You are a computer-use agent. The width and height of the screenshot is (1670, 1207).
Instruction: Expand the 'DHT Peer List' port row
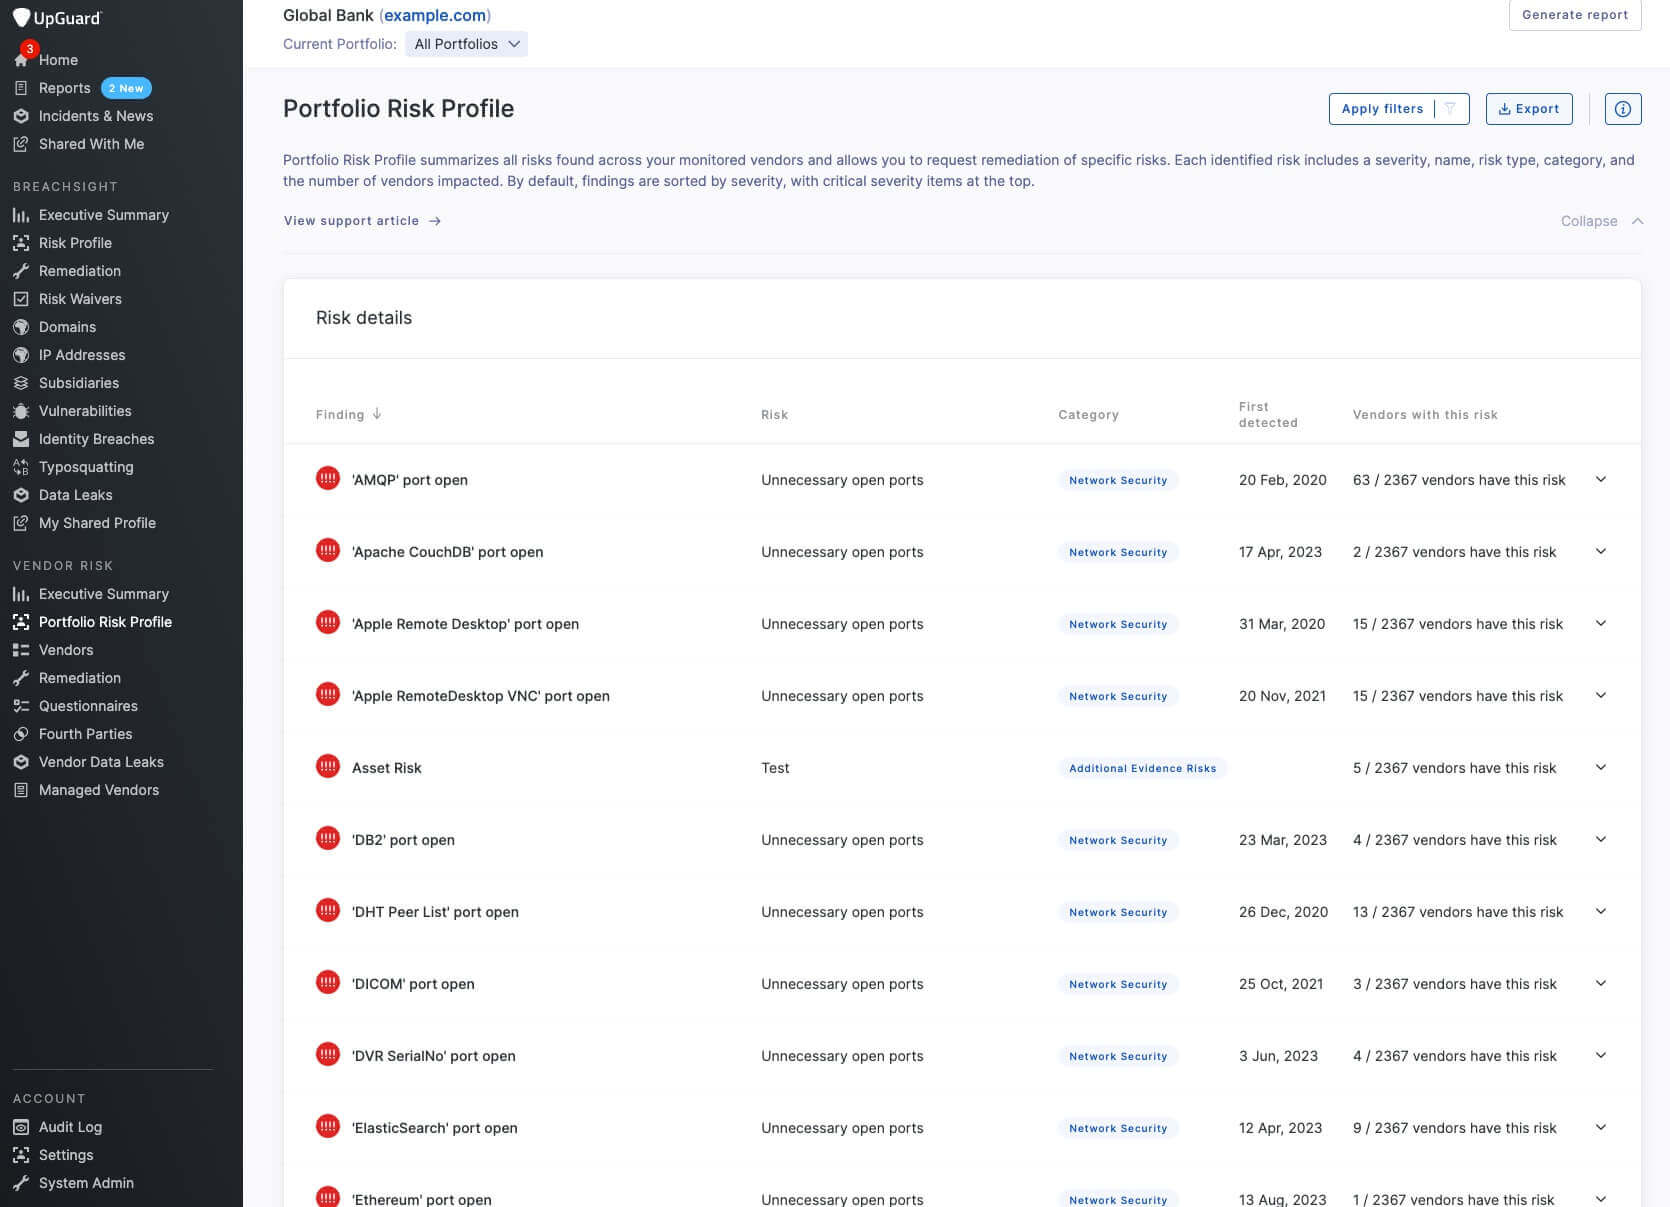pos(1601,912)
